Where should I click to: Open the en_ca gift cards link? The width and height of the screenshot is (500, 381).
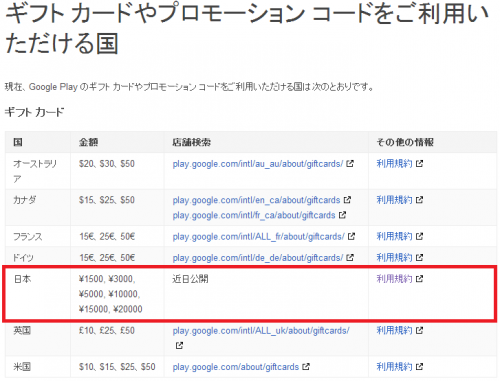click(x=256, y=200)
